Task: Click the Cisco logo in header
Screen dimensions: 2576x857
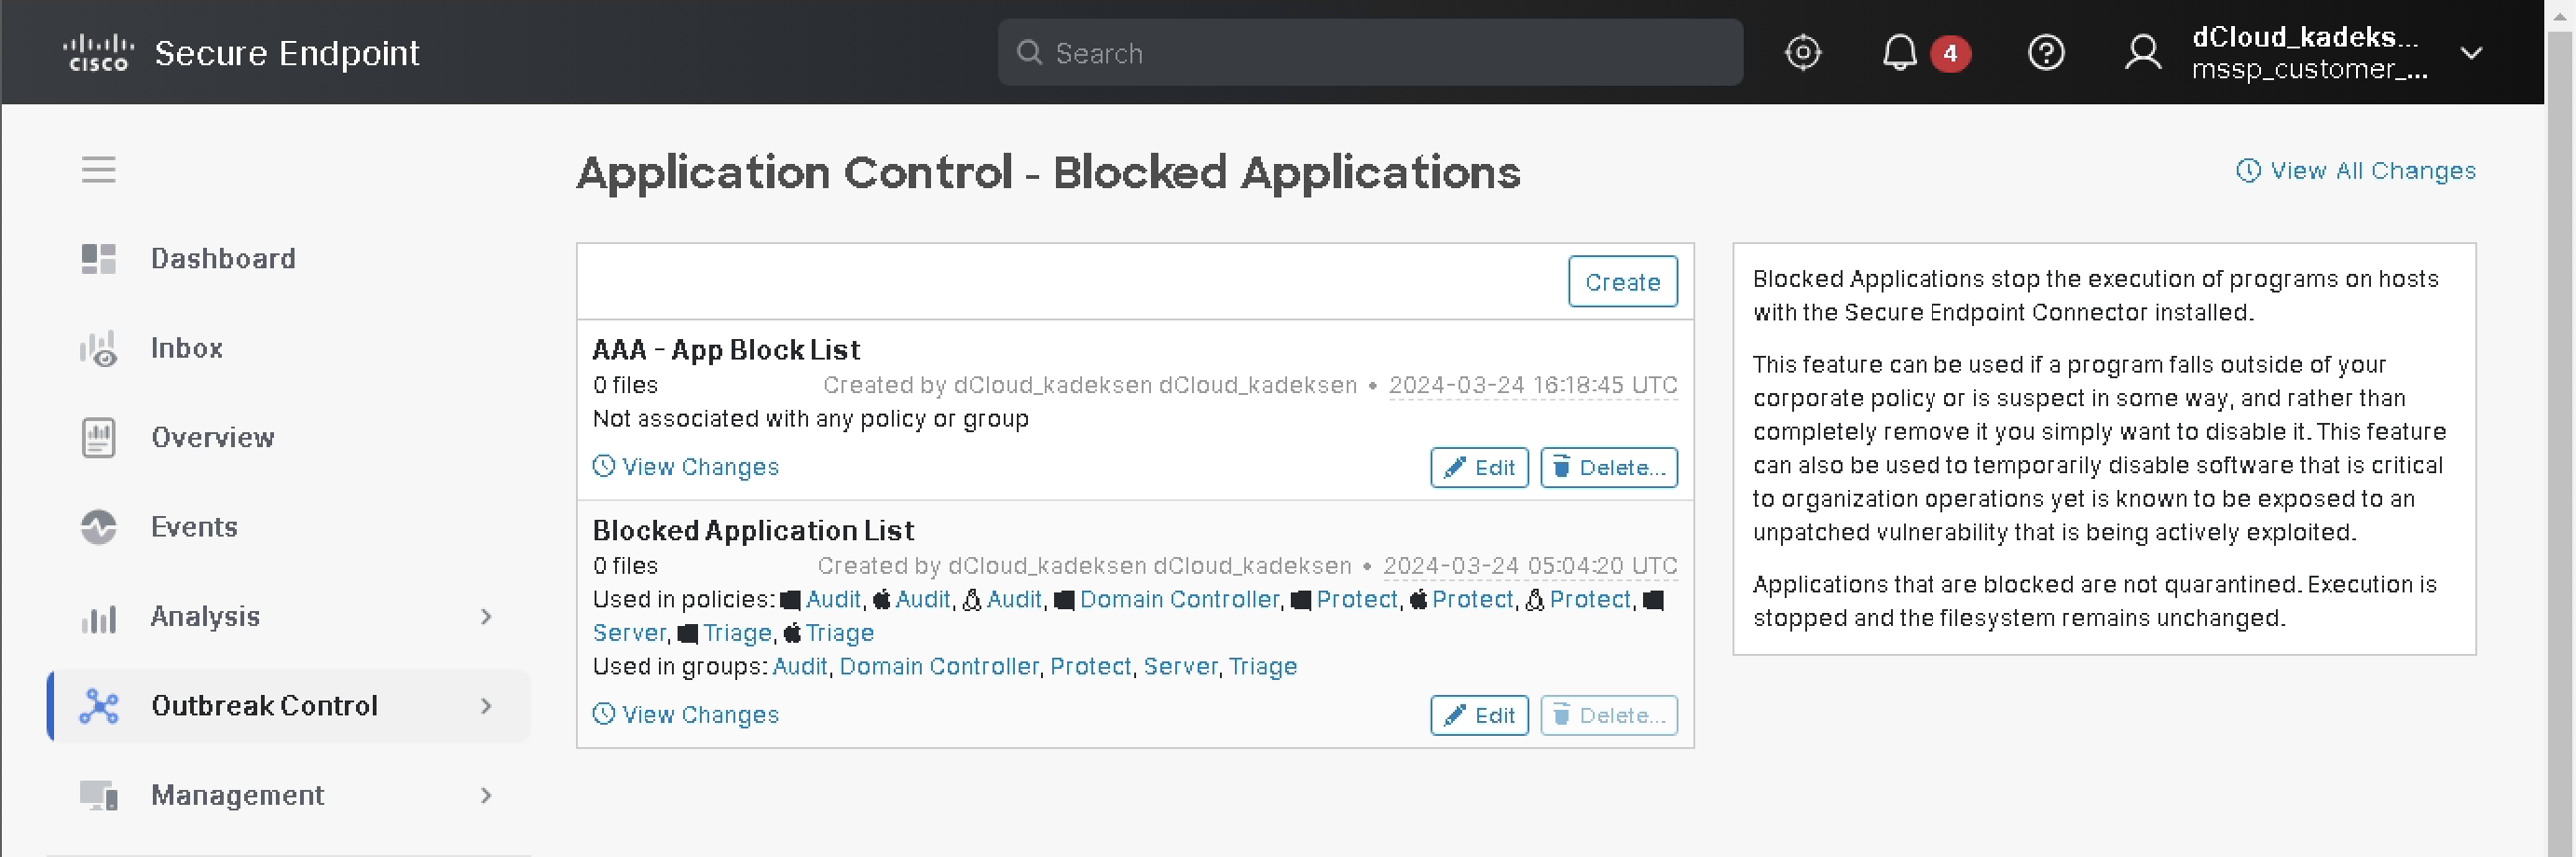Action: pos(97,52)
